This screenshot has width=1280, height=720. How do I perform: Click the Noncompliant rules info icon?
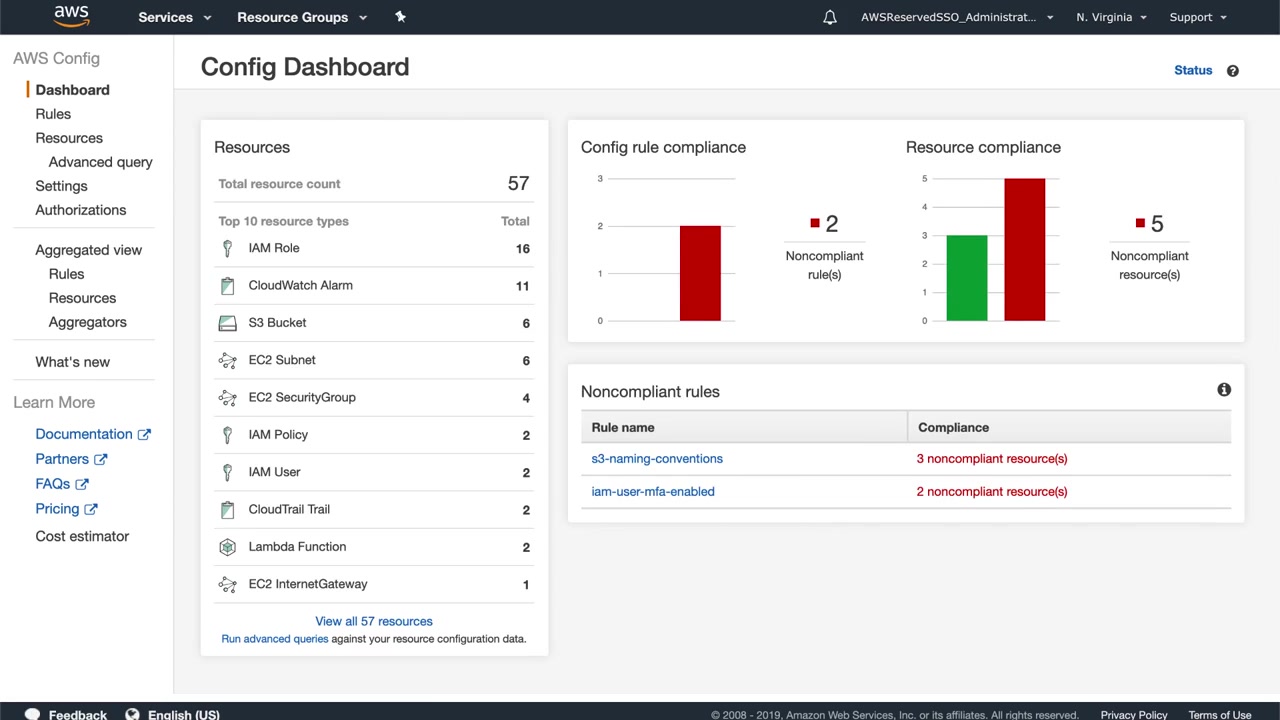click(1223, 390)
